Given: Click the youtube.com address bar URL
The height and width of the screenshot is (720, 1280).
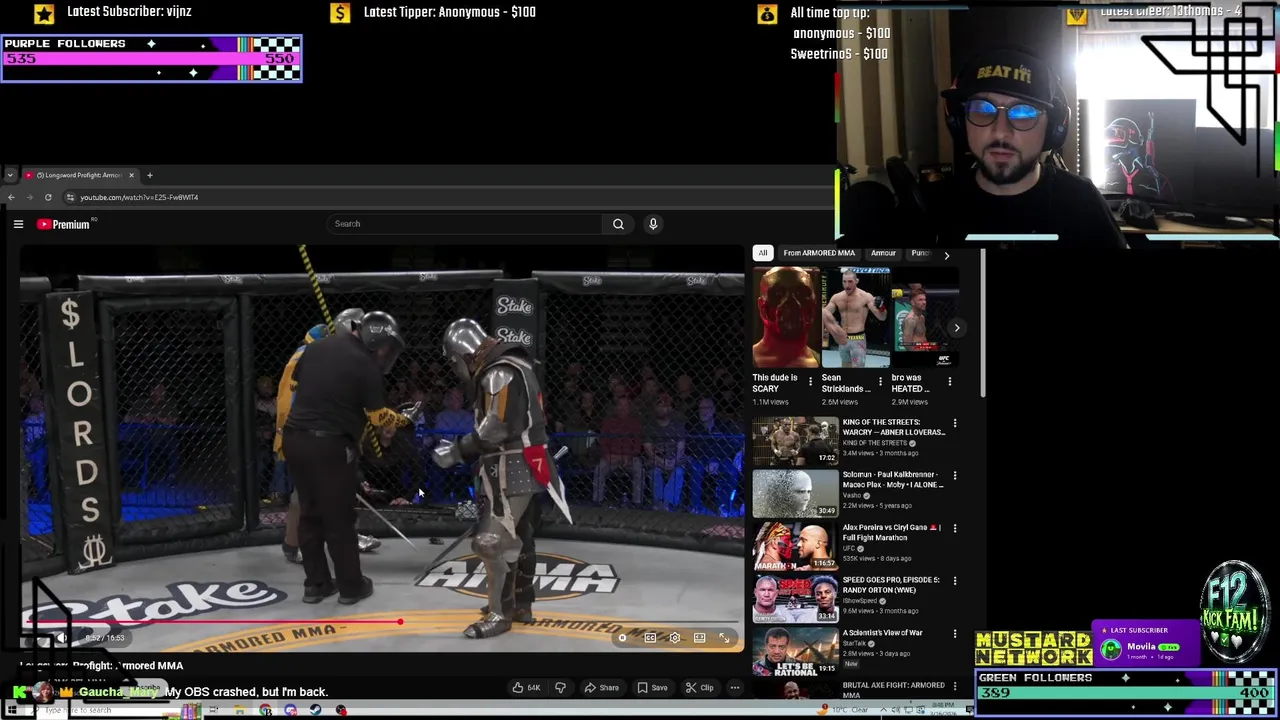Looking at the screenshot, I should pos(139,197).
